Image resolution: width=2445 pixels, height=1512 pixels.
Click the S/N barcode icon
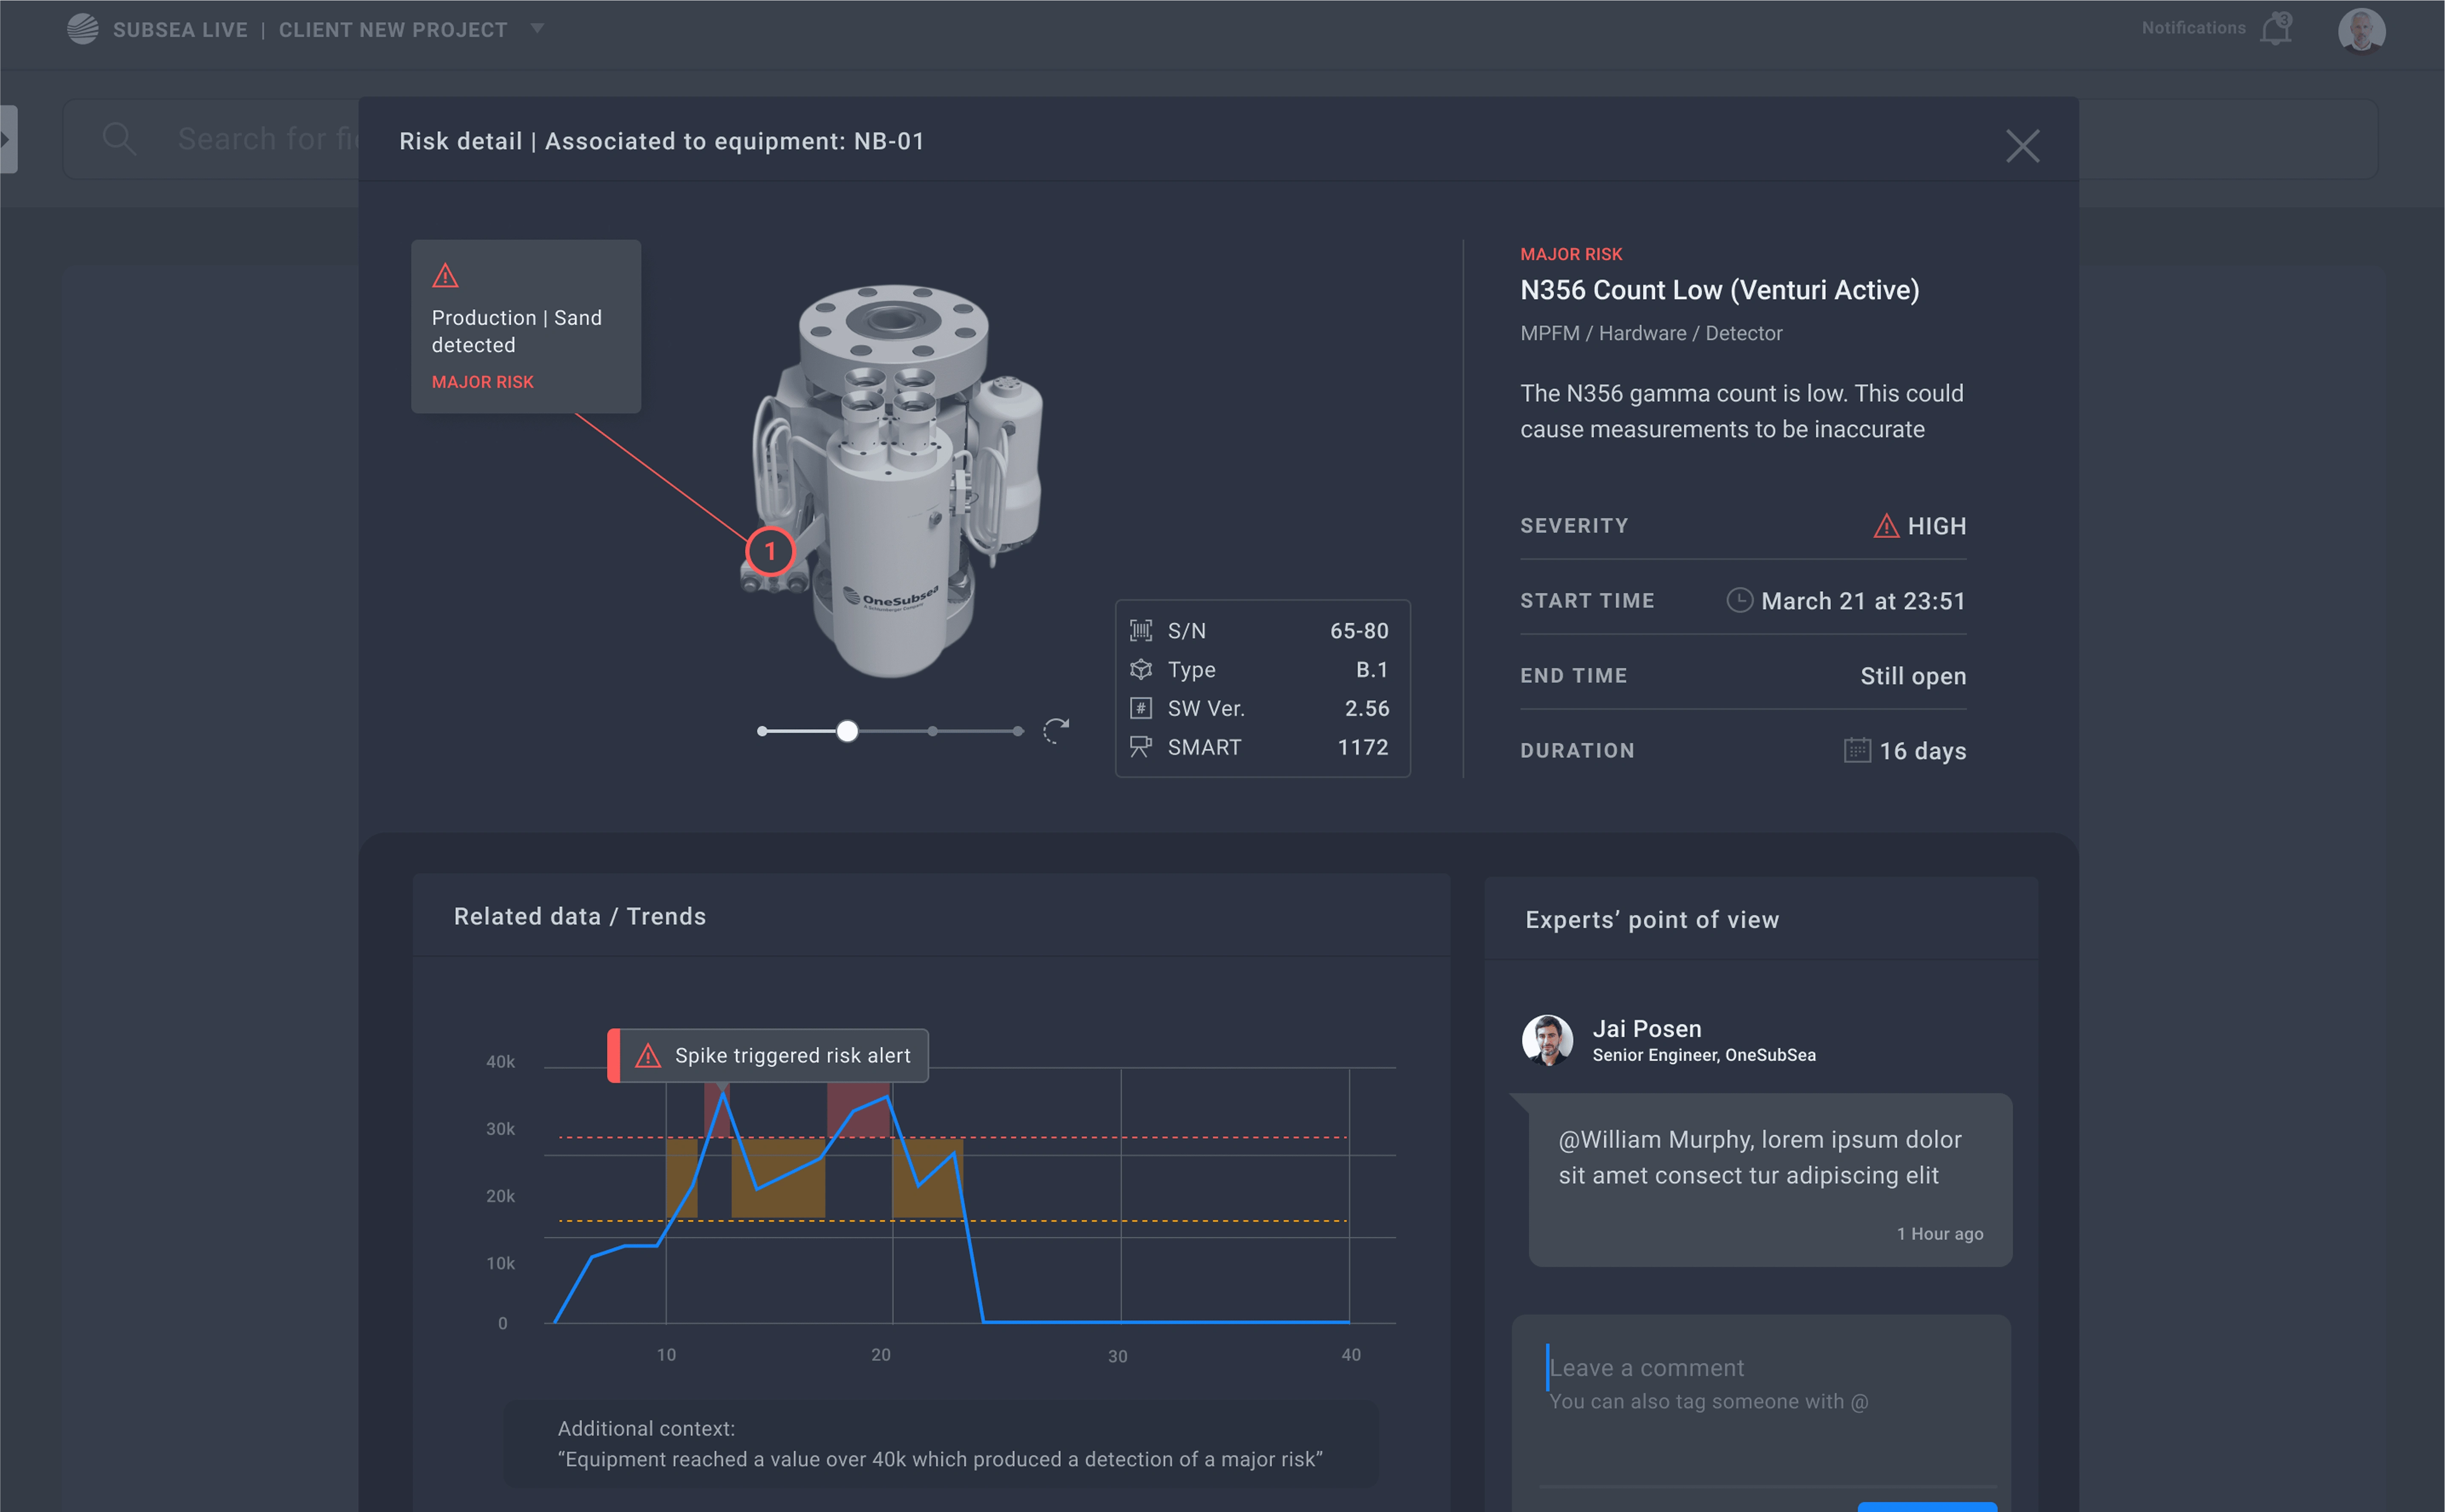point(1141,630)
